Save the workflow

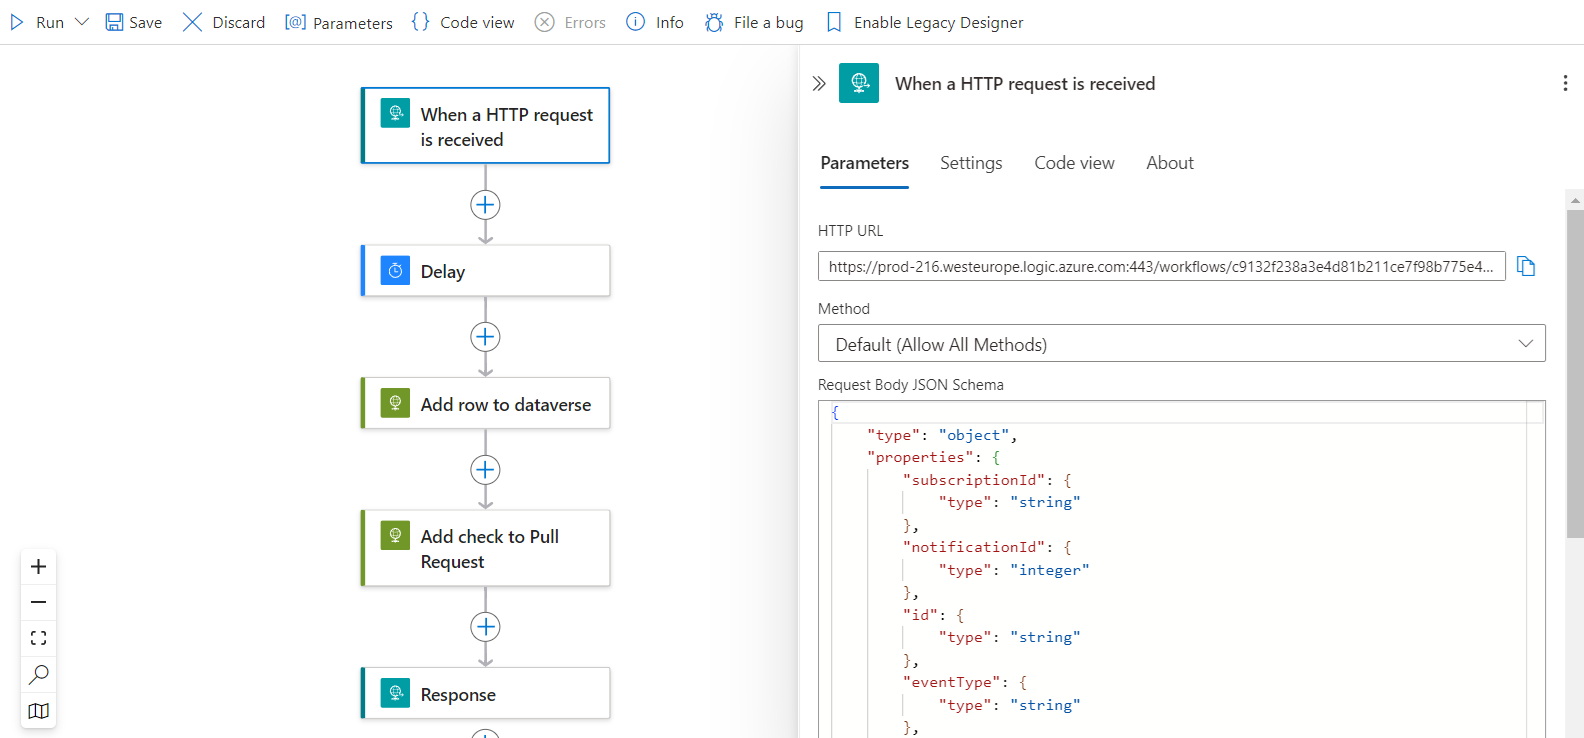tap(134, 22)
